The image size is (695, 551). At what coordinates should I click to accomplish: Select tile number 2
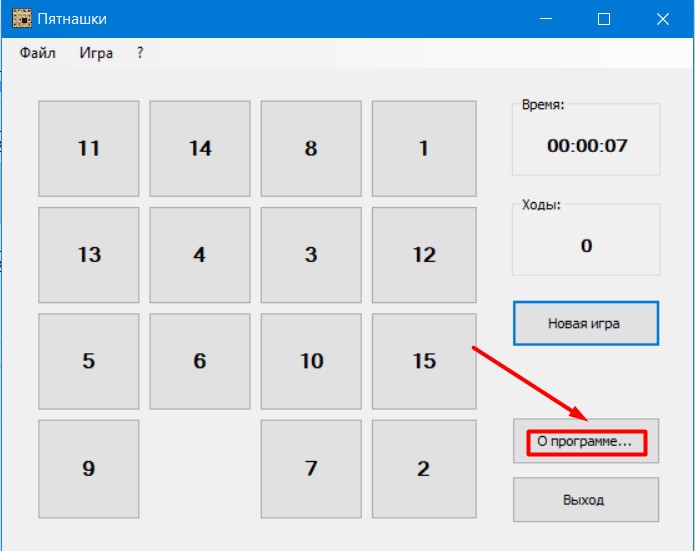pos(423,468)
